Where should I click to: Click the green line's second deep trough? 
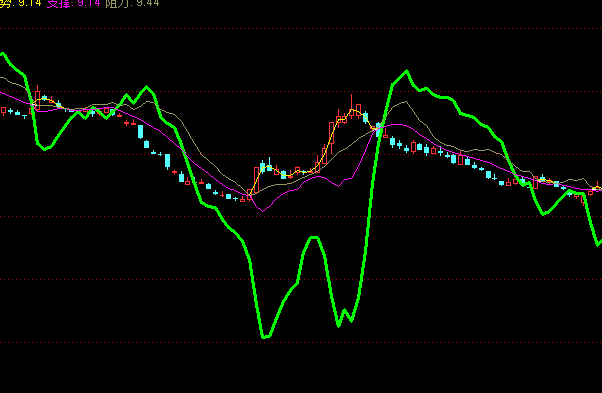click(339, 325)
